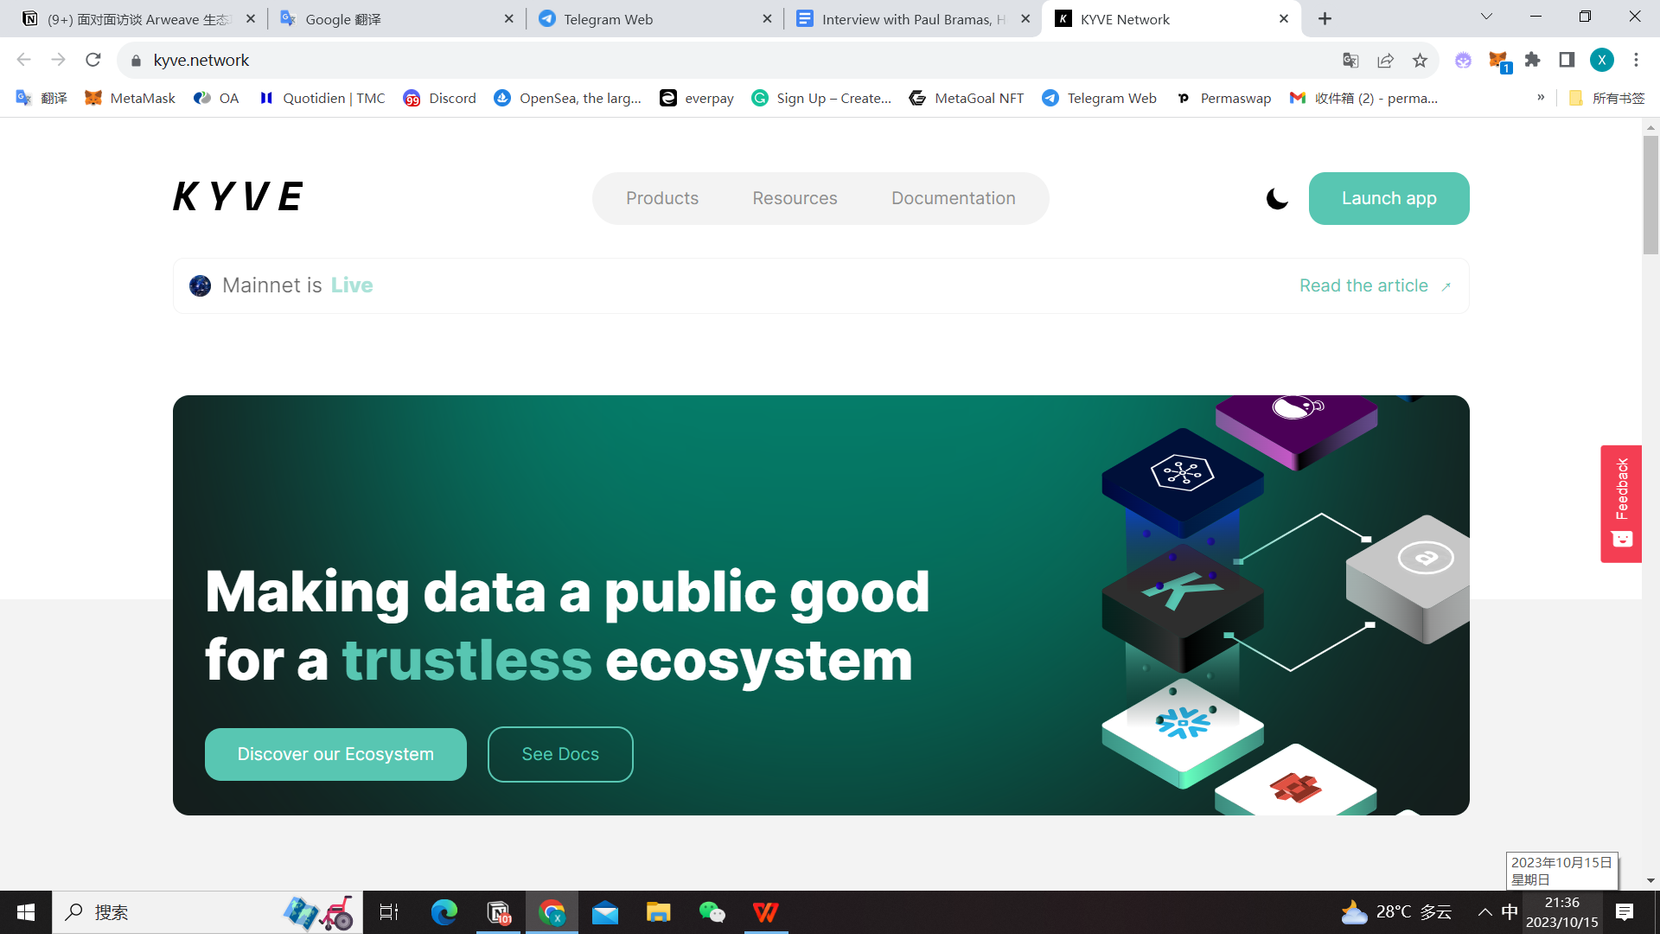Open WeChat from the taskbar
The width and height of the screenshot is (1660, 934).
click(x=712, y=912)
